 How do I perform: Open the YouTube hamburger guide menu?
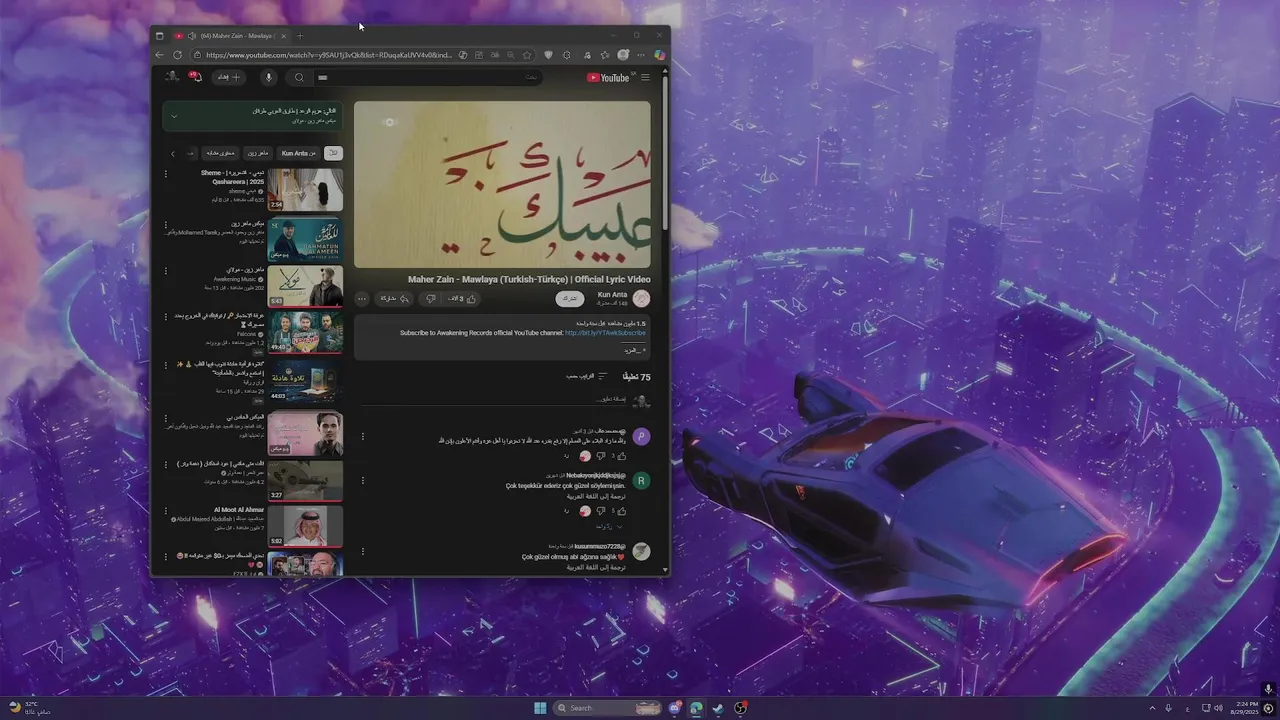(x=646, y=77)
